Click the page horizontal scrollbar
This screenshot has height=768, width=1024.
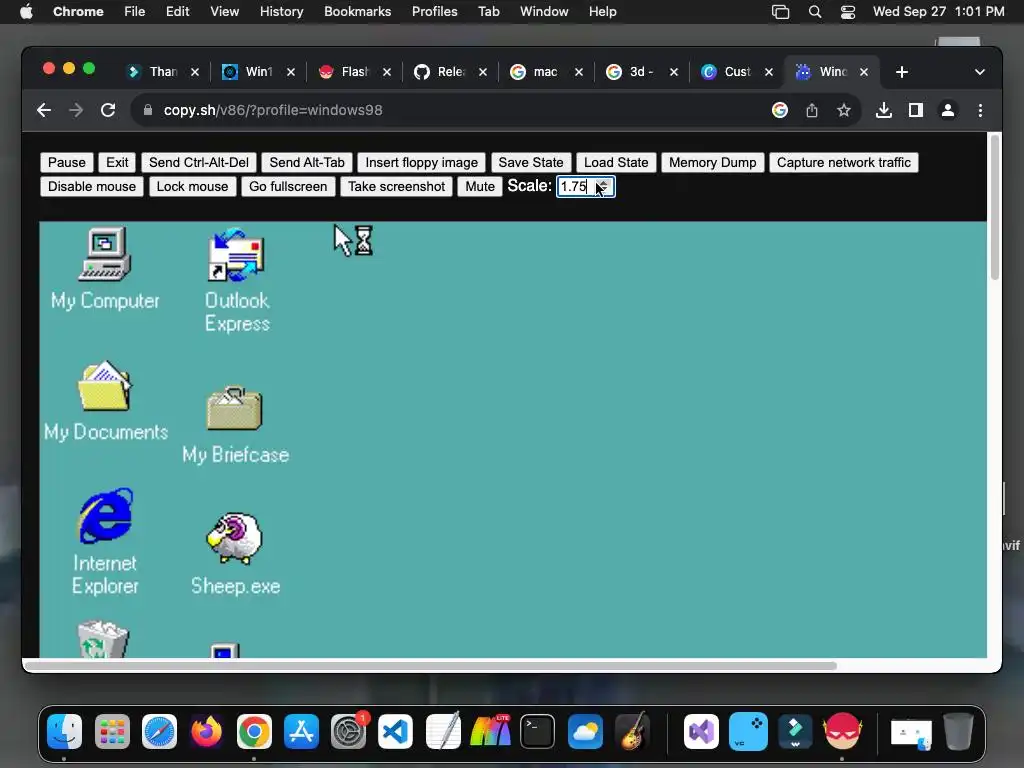point(431,665)
